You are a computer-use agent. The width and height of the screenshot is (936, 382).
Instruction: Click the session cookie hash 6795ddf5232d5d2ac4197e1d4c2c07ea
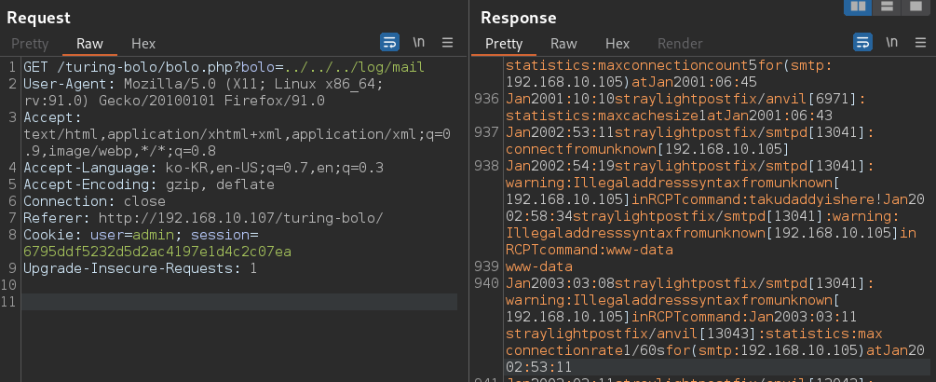point(157,251)
